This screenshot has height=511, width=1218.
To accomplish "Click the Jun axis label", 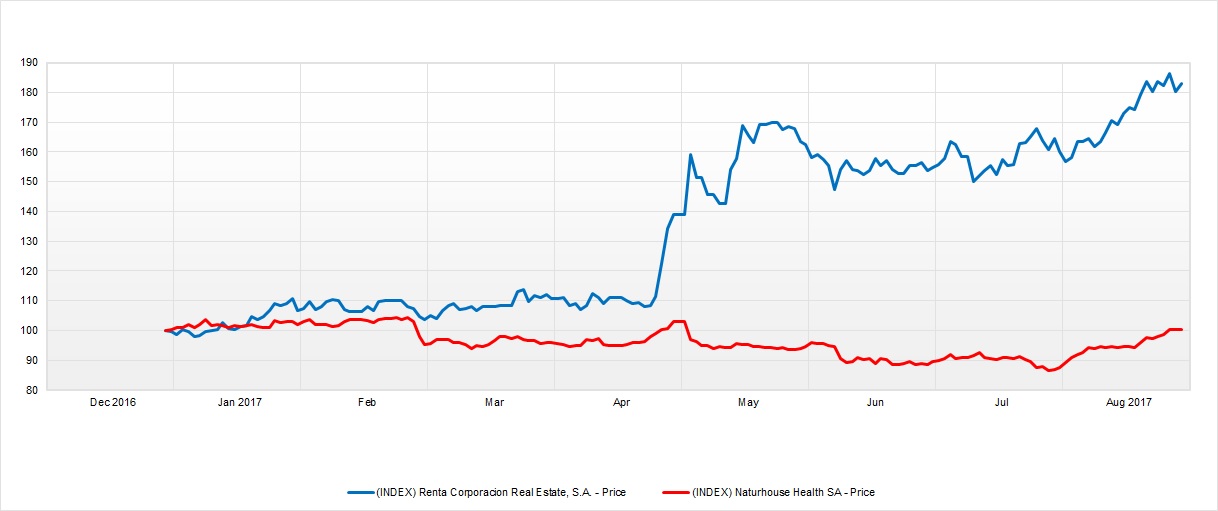I will pos(875,402).
